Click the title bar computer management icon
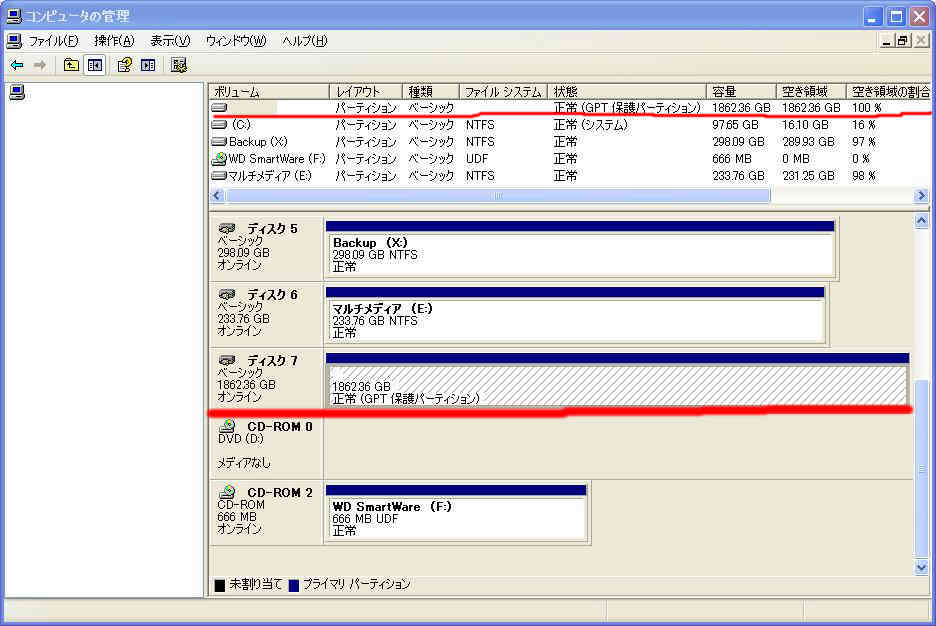The height and width of the screenshot is (626, 936). coord(13,16)
